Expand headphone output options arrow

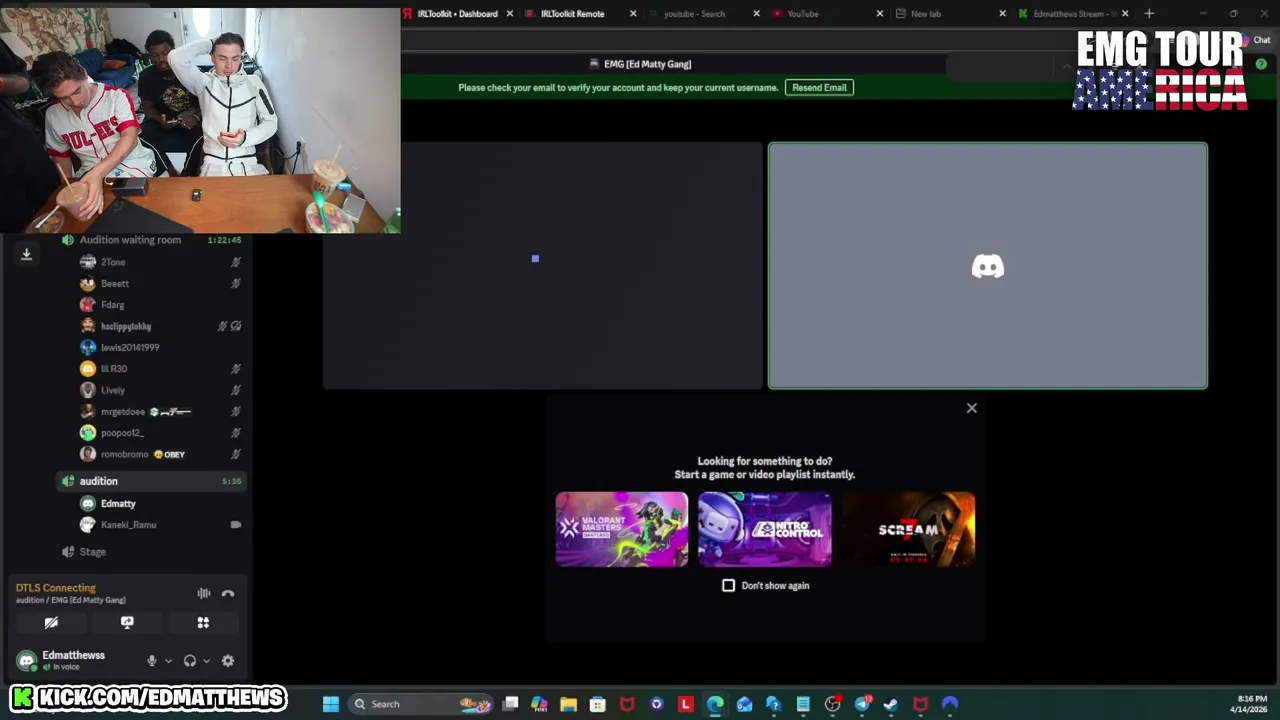(206, 660)
